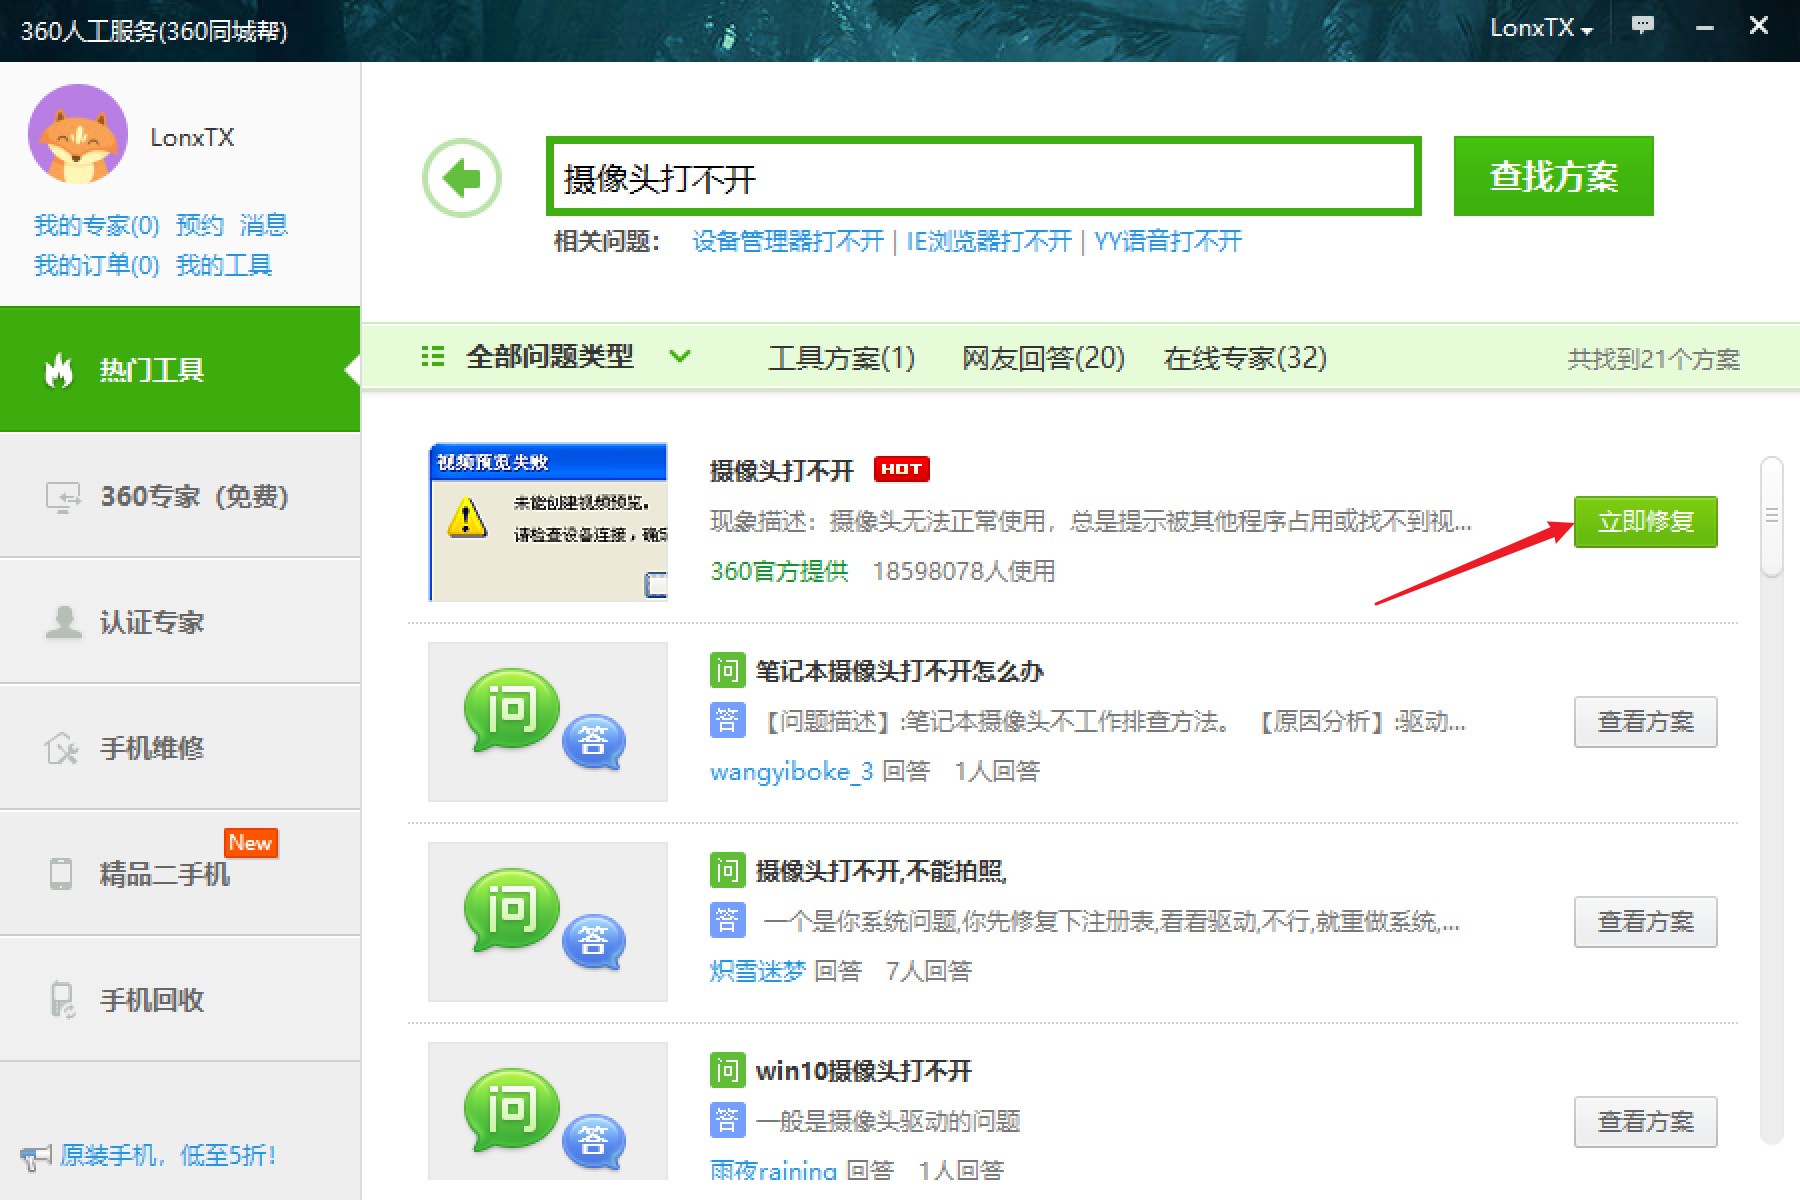This screenshot has width=1800, height=1200.
Task: Click the person icon beside 认证专家
Action: (x=63, y=622)
